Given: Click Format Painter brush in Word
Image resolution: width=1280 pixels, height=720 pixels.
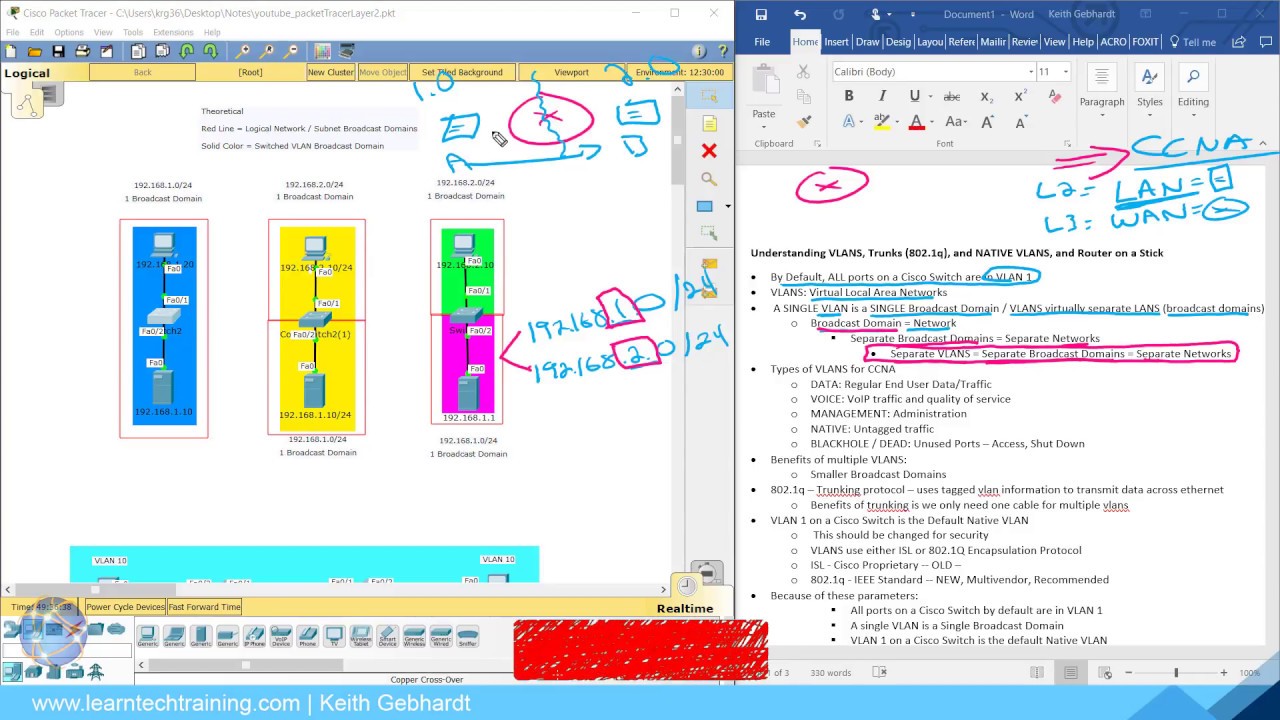Looking at the screenshot, I should pyautogui.click(x=803, y=121).
